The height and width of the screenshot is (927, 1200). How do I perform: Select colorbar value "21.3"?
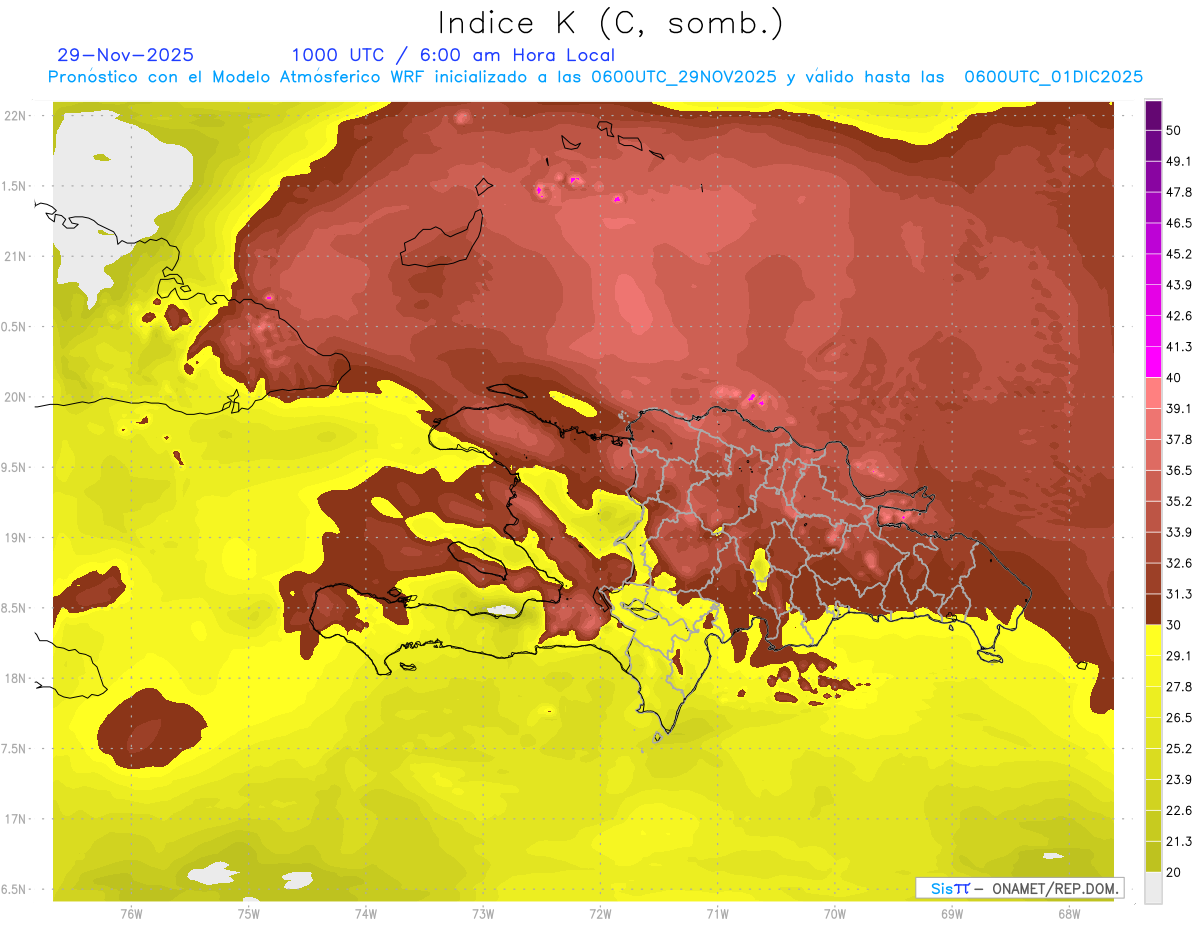[1179, 841]
